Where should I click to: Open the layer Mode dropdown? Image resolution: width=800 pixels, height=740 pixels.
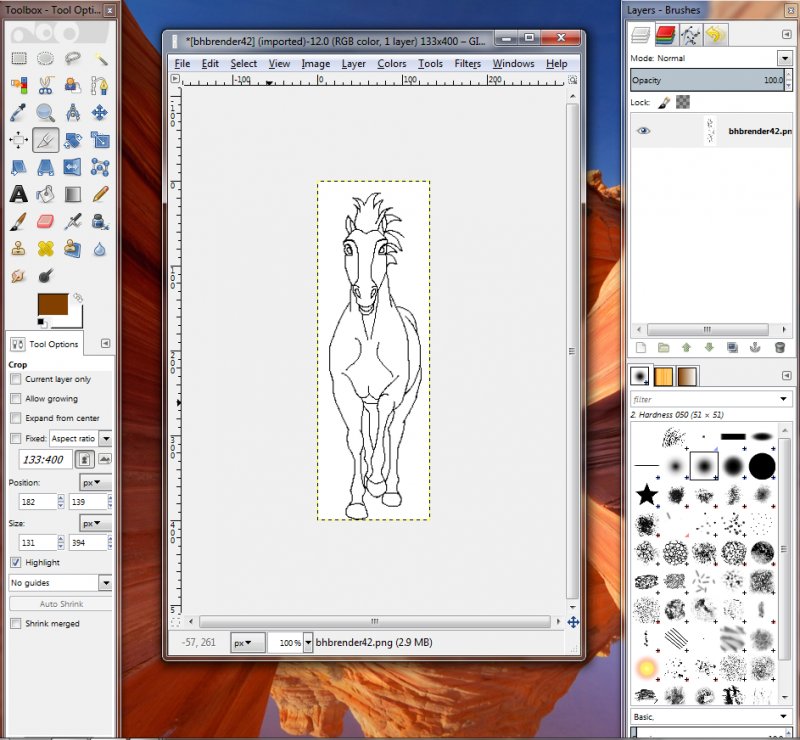click(x=785, y=58)
